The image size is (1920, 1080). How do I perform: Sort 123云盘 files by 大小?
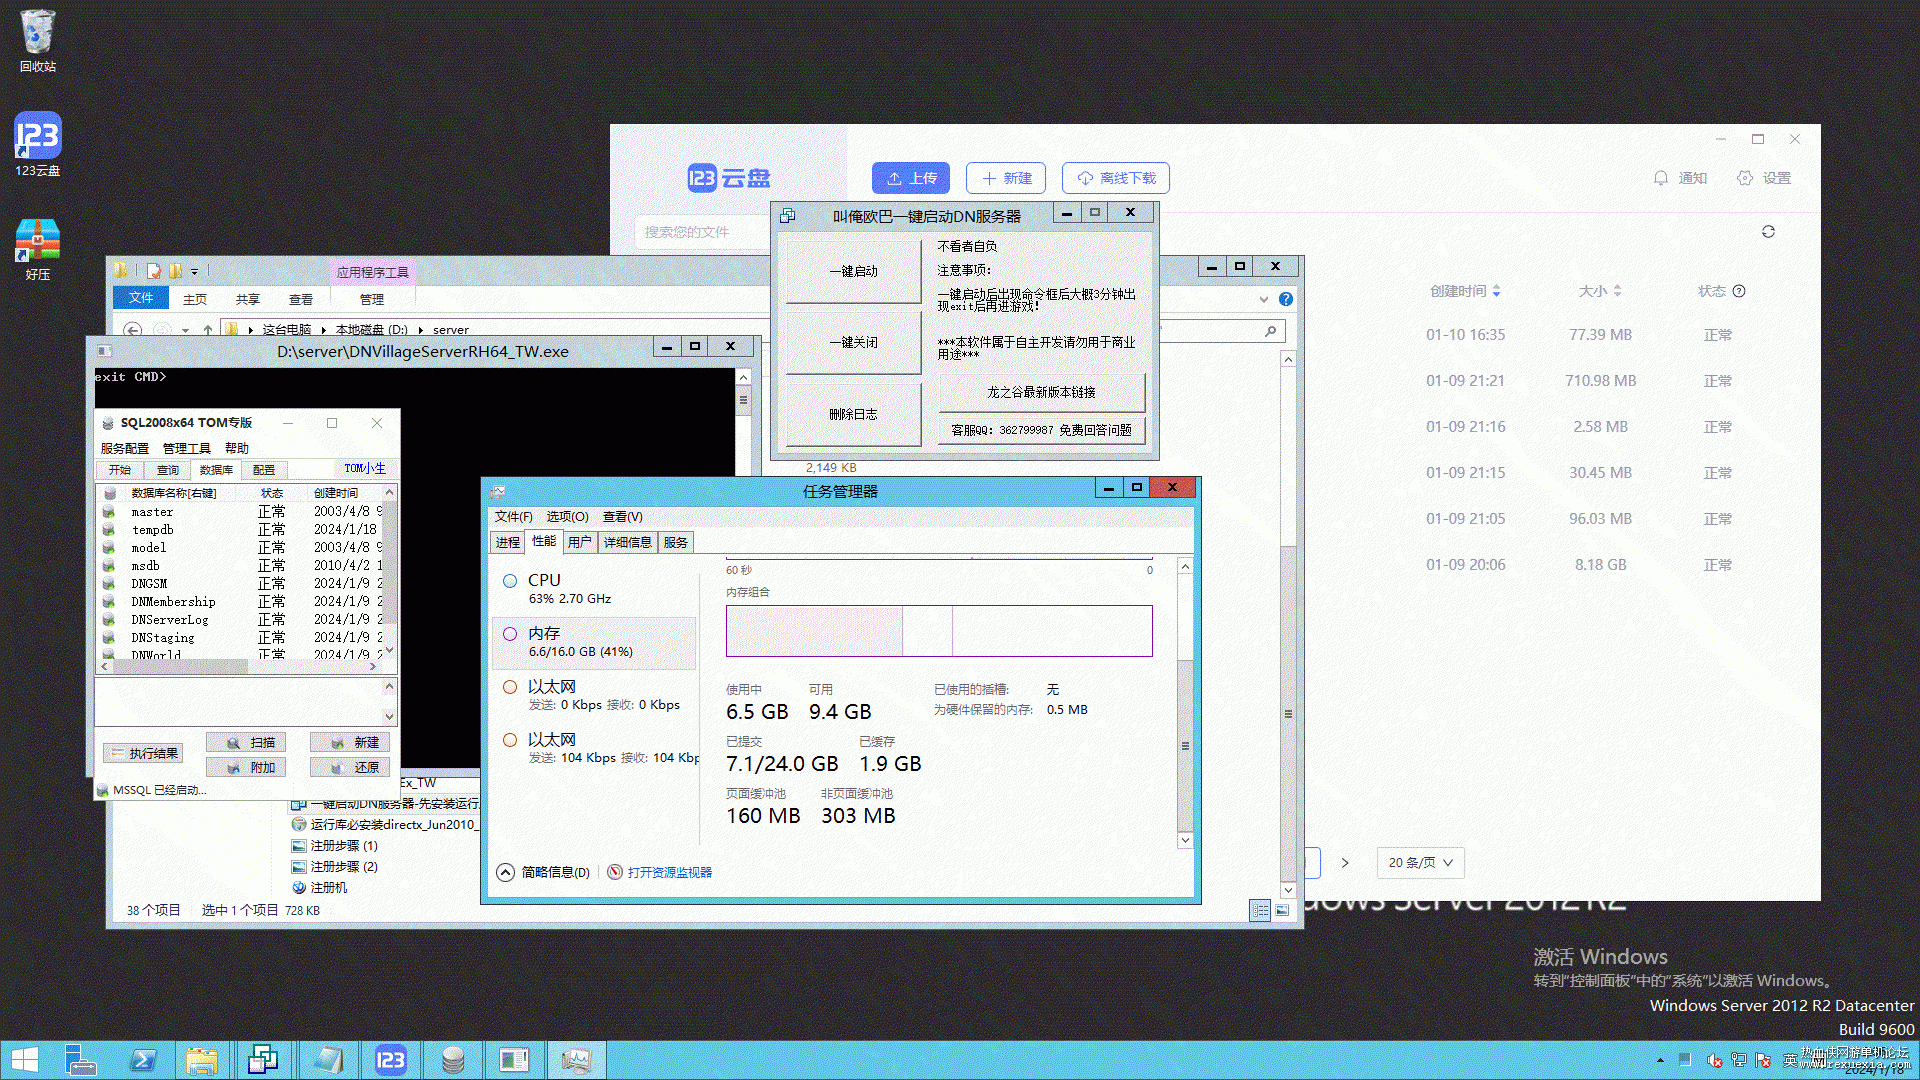point(1600,291)
